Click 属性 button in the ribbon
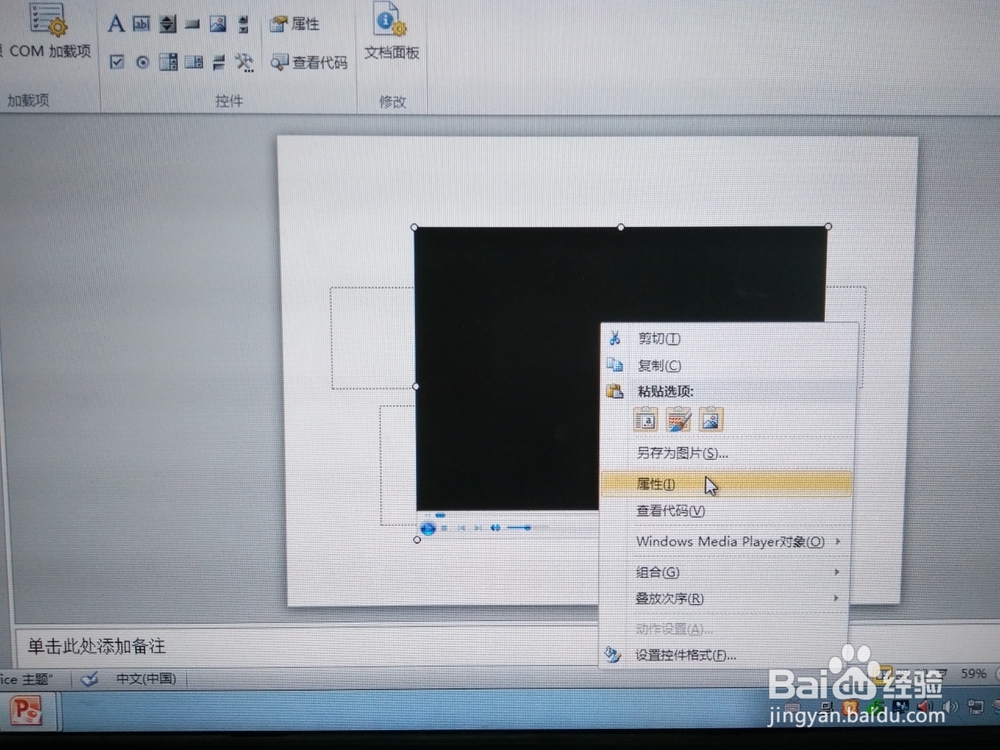The image size is (1000, 750). (x=294, y=24)
